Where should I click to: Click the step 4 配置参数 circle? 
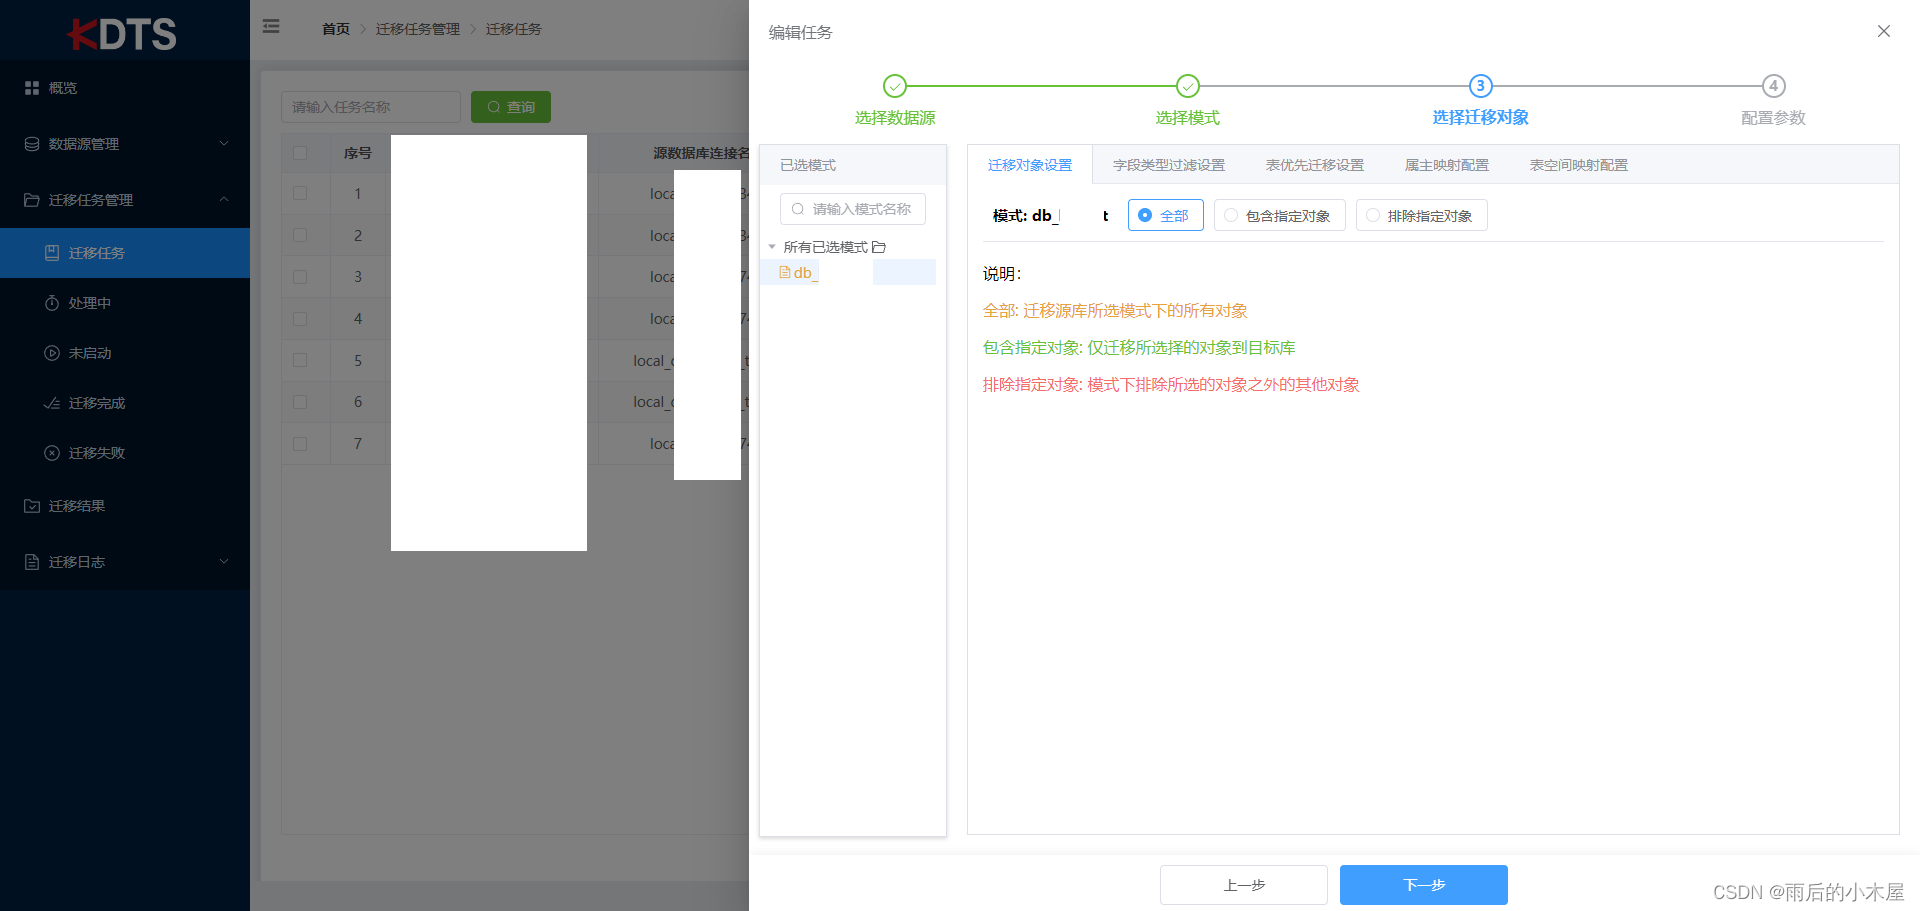(x=1774, y=86)
